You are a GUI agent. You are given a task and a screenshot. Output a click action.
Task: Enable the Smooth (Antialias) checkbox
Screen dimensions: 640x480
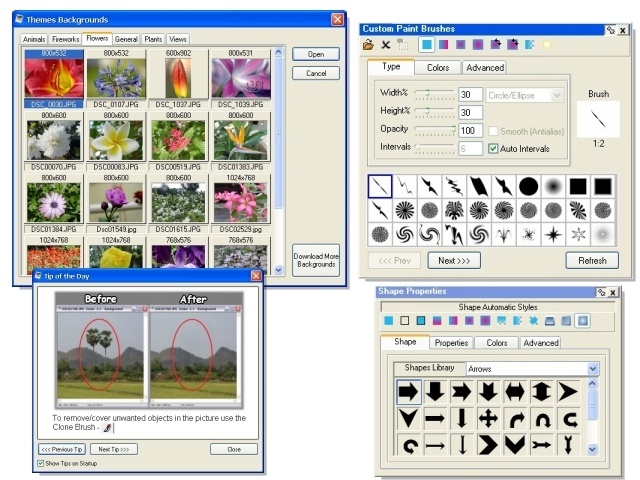[x=493, y=131]
